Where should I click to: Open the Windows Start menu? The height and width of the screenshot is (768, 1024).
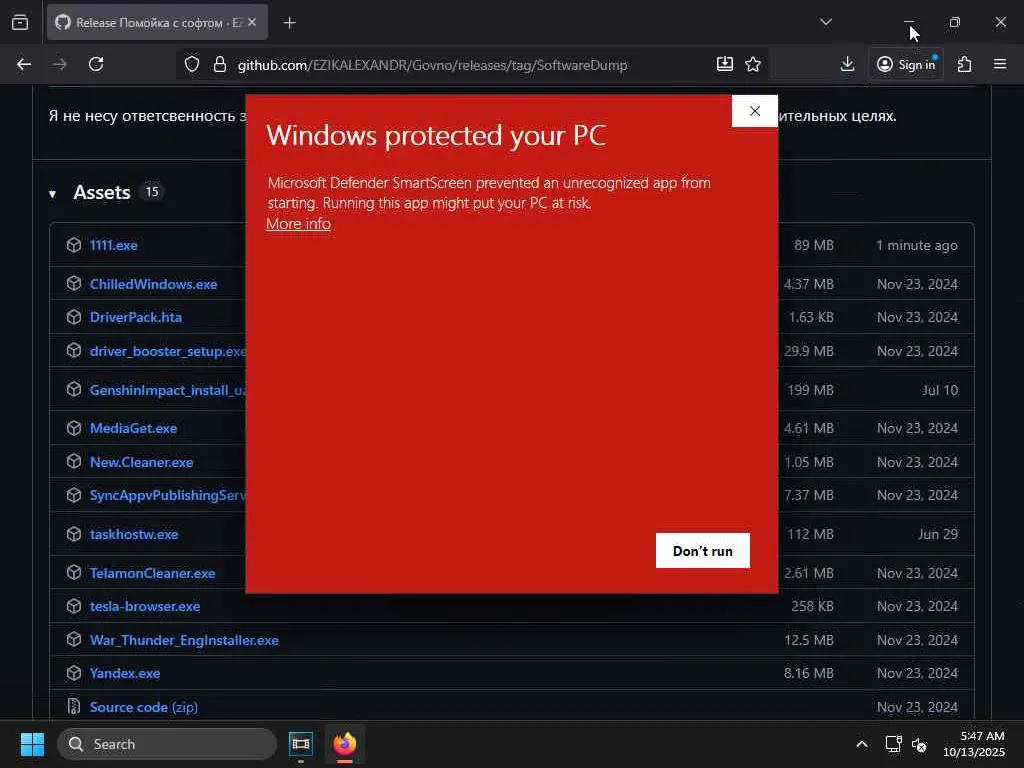pos(32,744)
